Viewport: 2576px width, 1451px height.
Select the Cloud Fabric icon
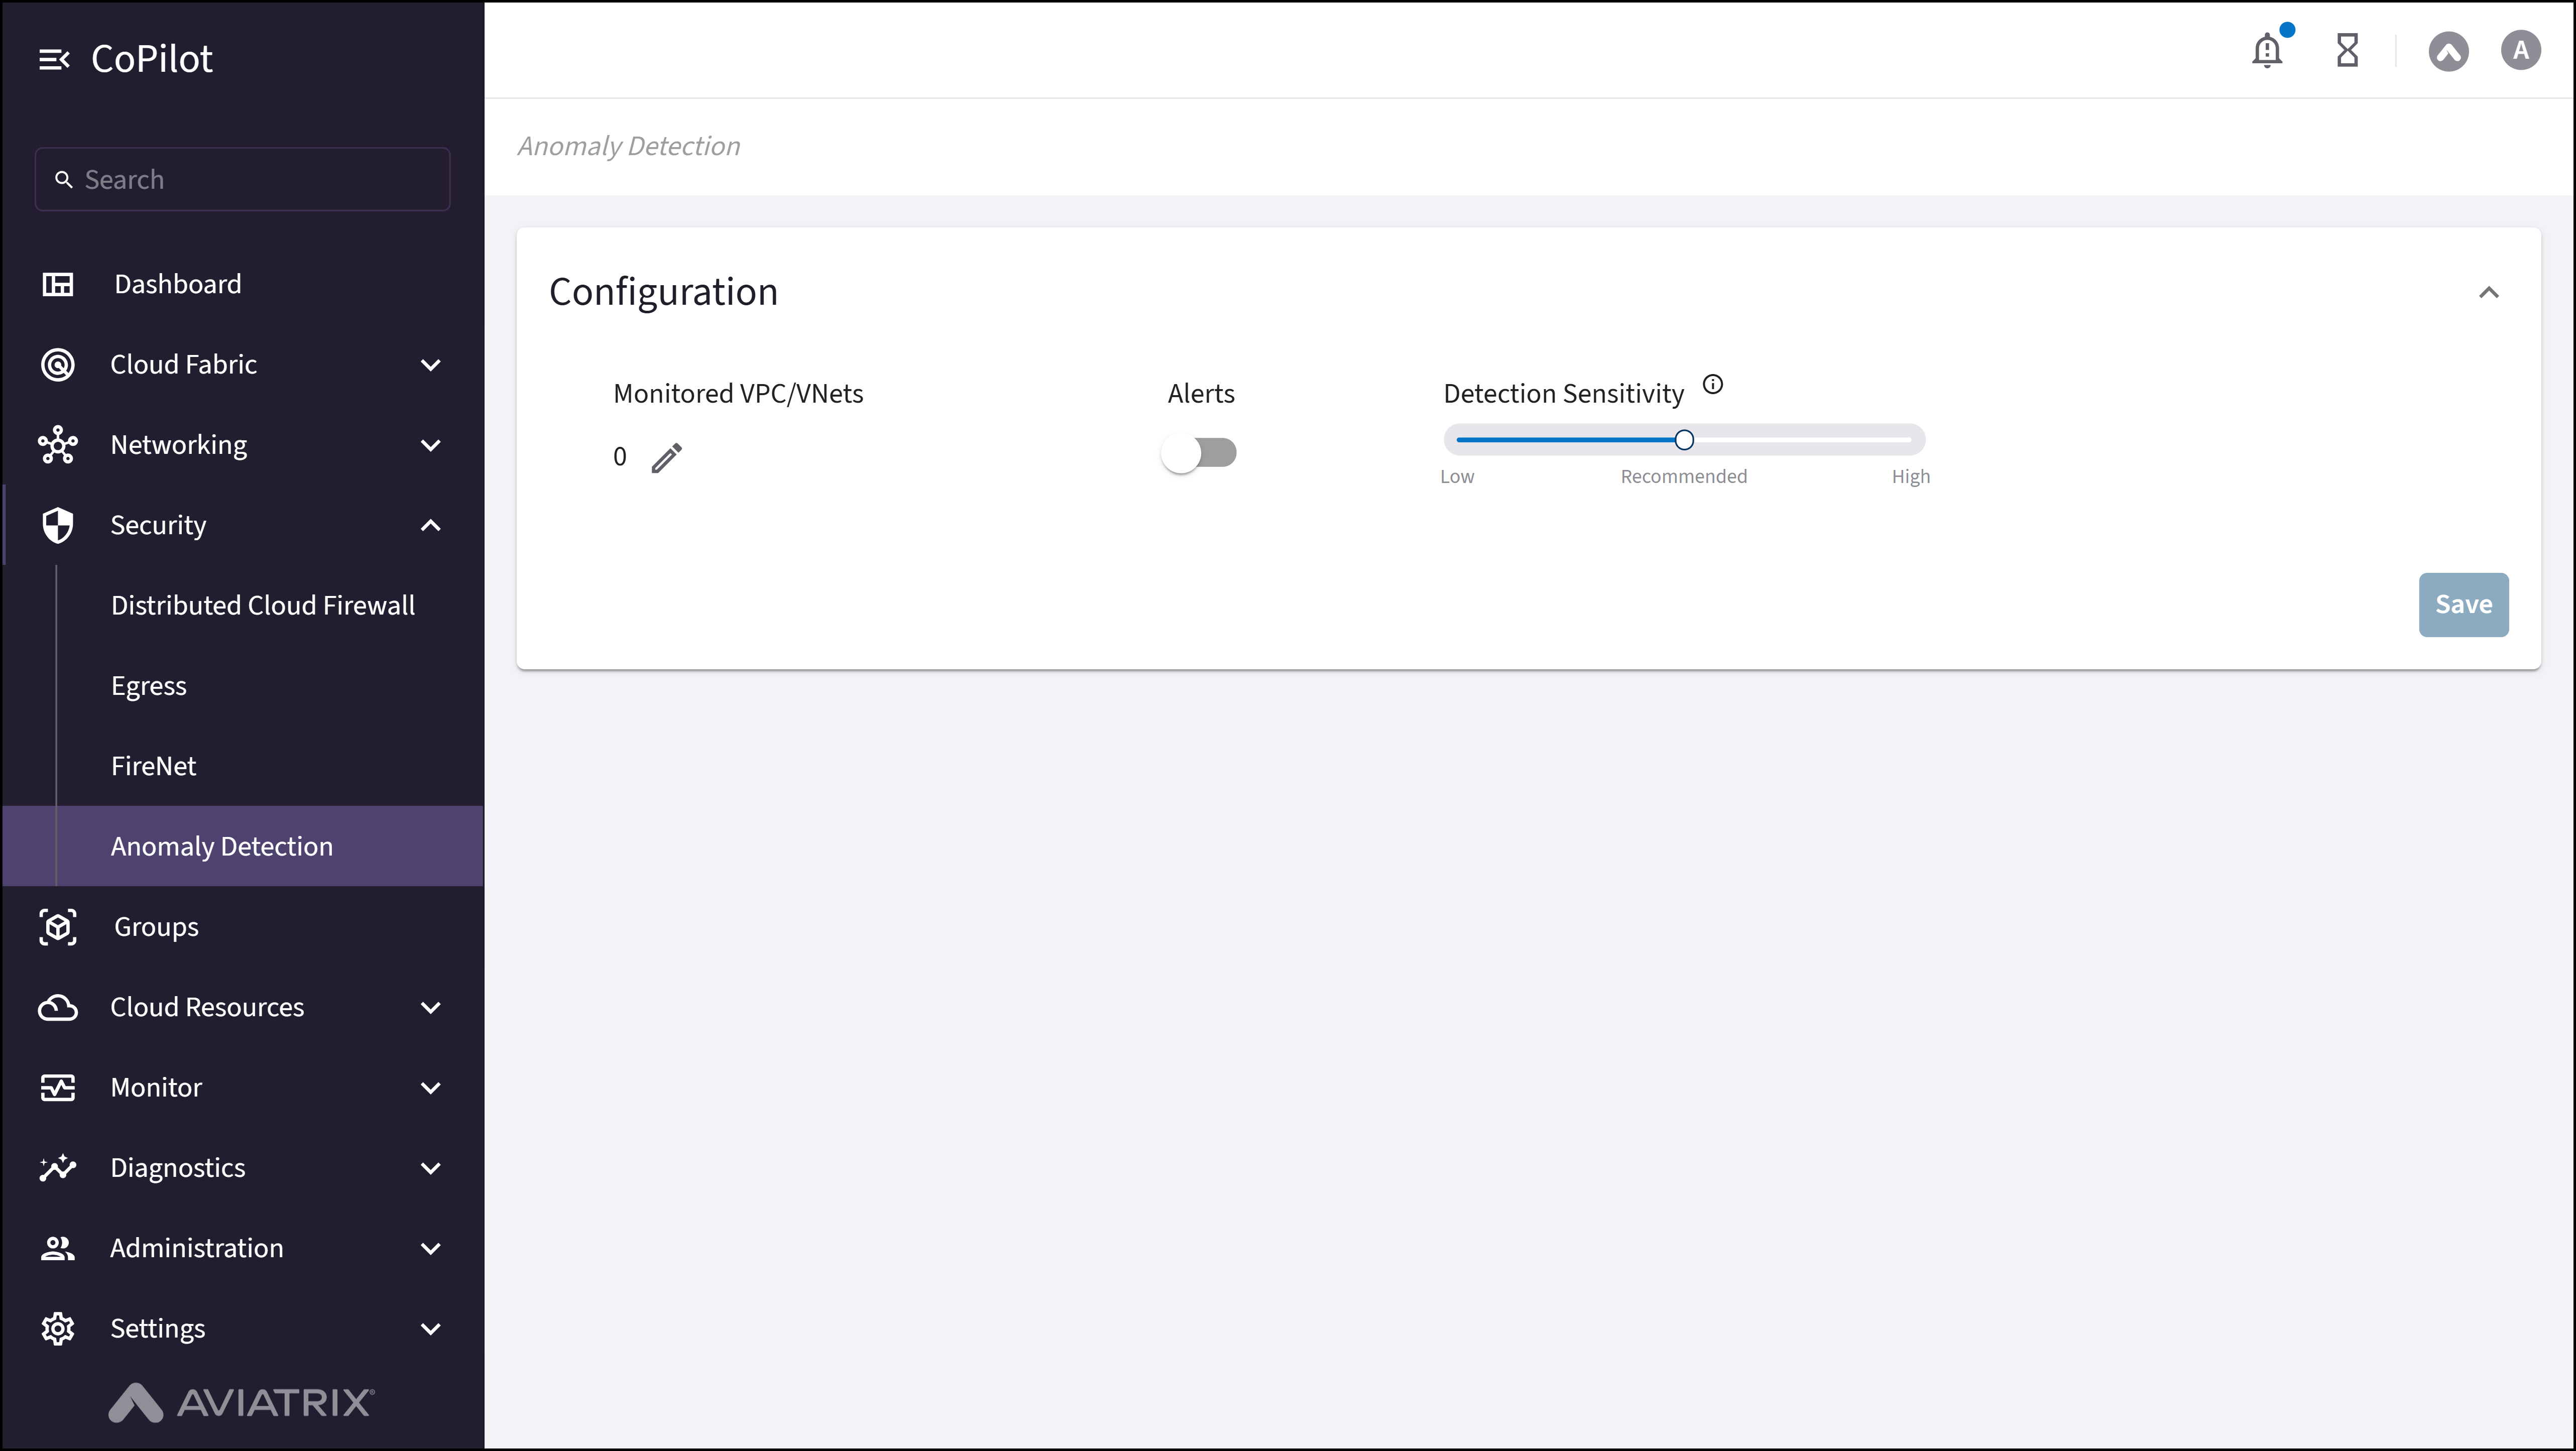(x=58, y=364)
